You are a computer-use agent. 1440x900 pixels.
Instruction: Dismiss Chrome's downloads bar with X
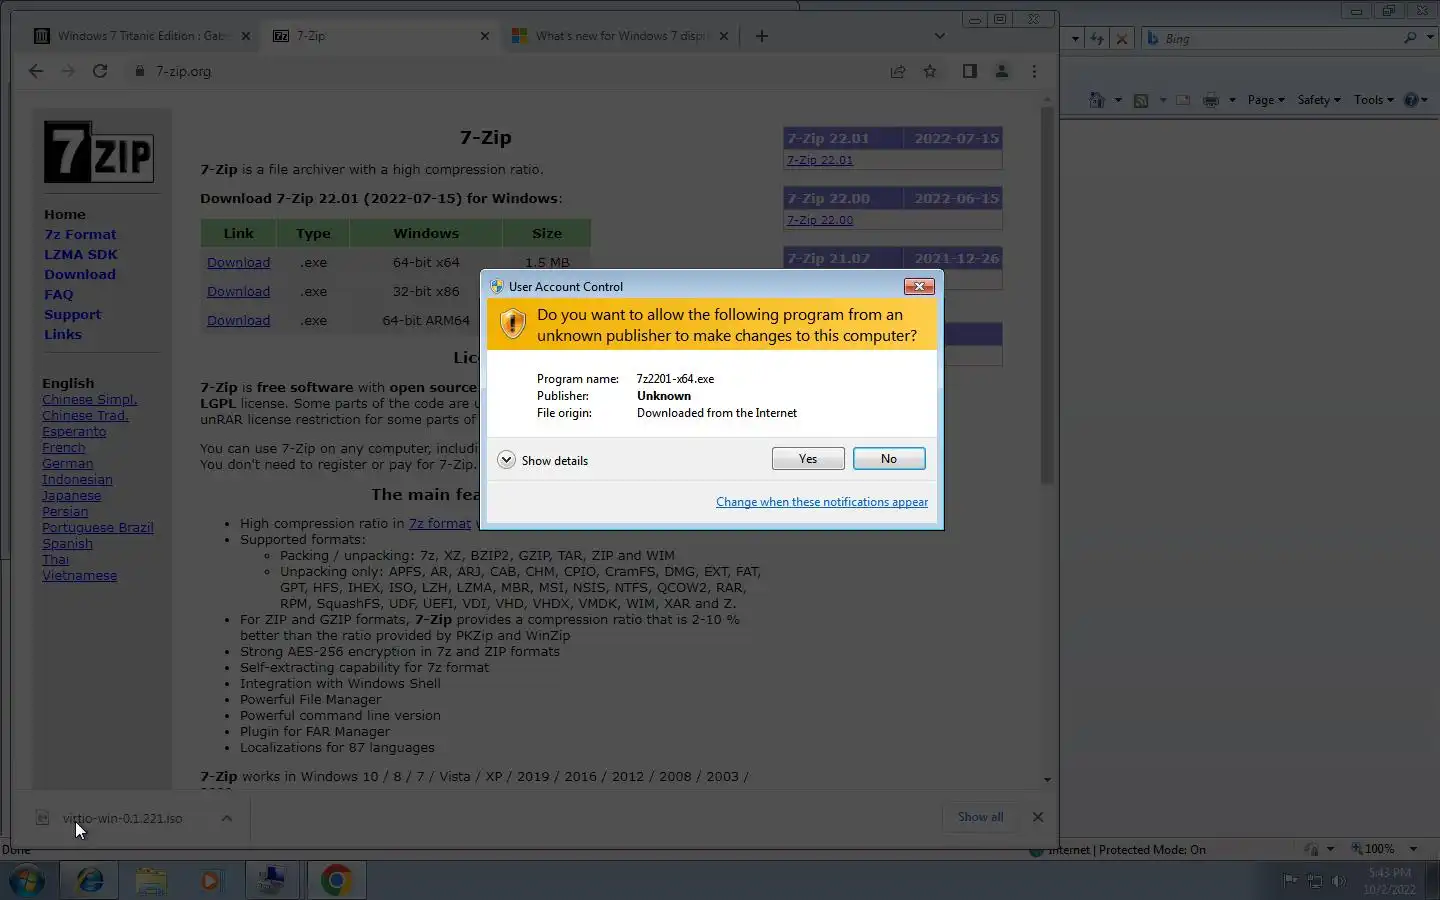(x=1038, y=817)
